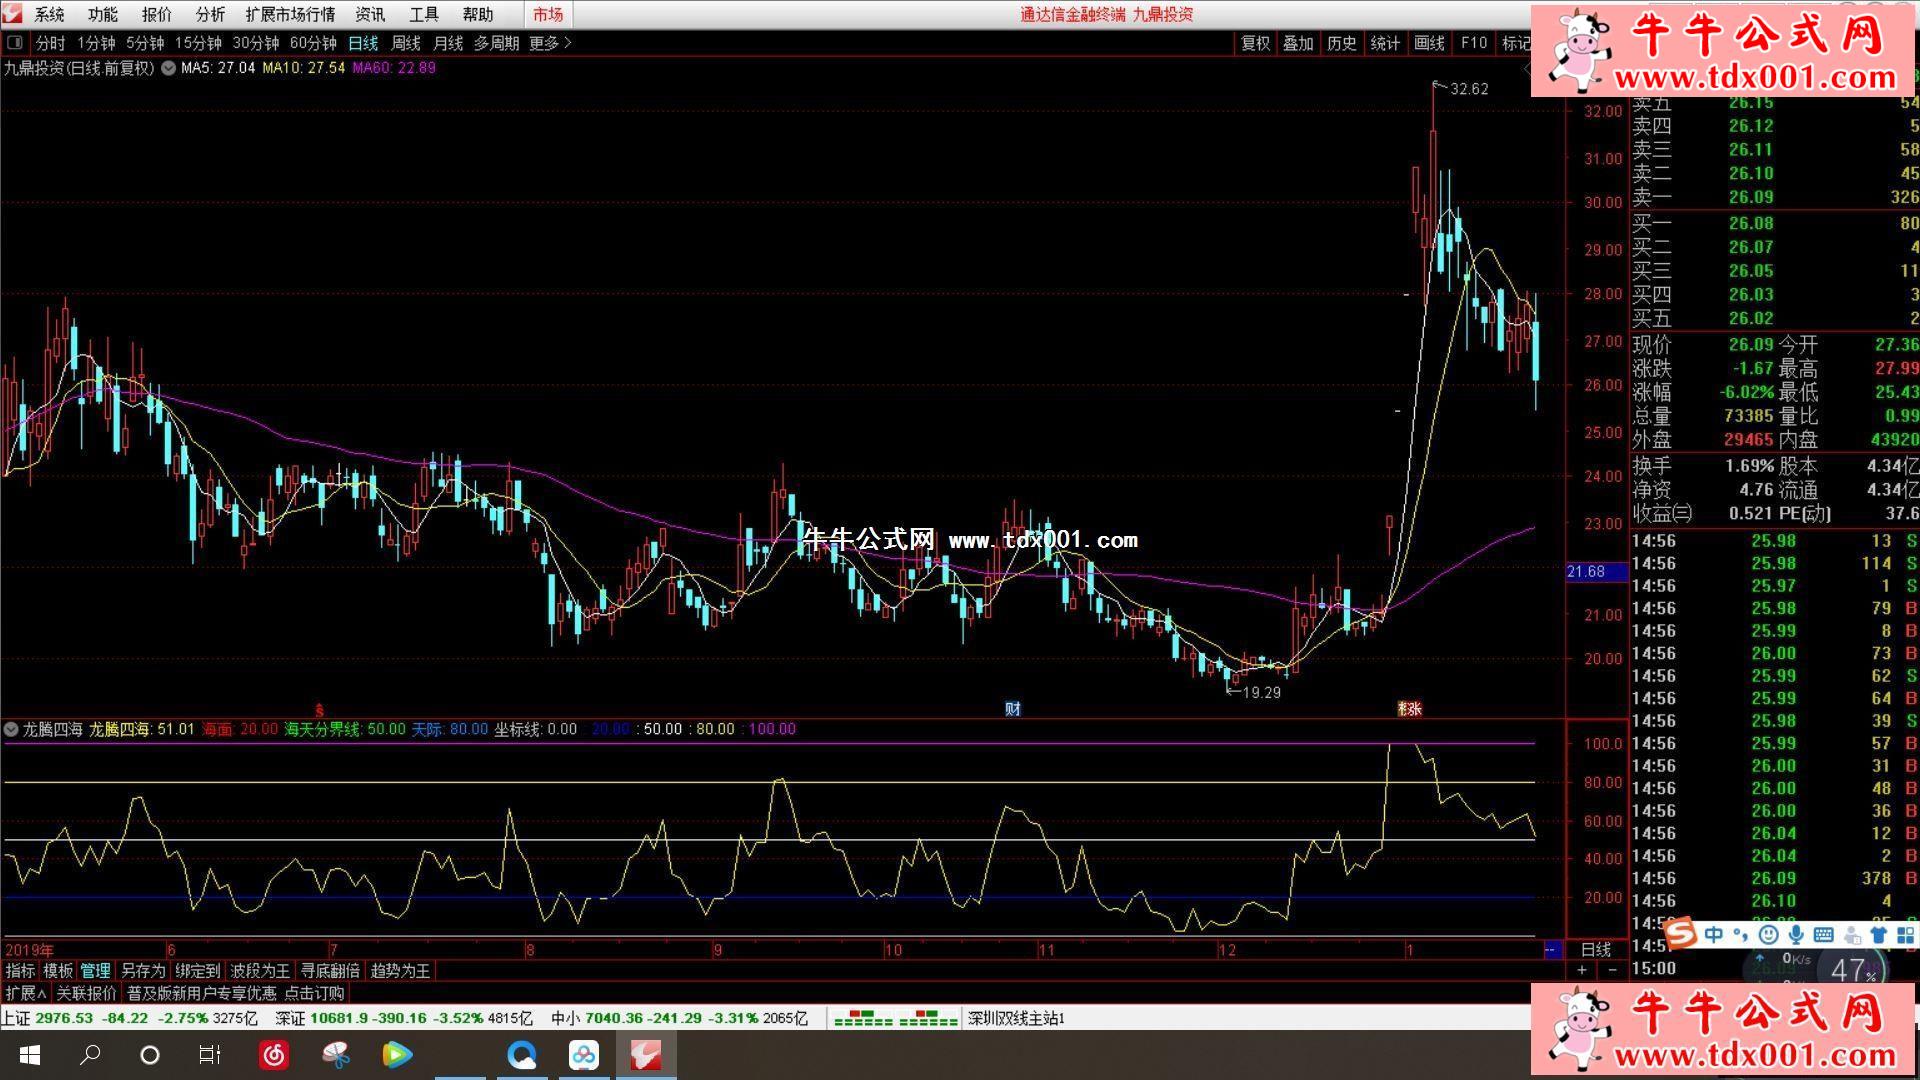Click the Tongdaxin app logo icon

click(x=11, y=13)
